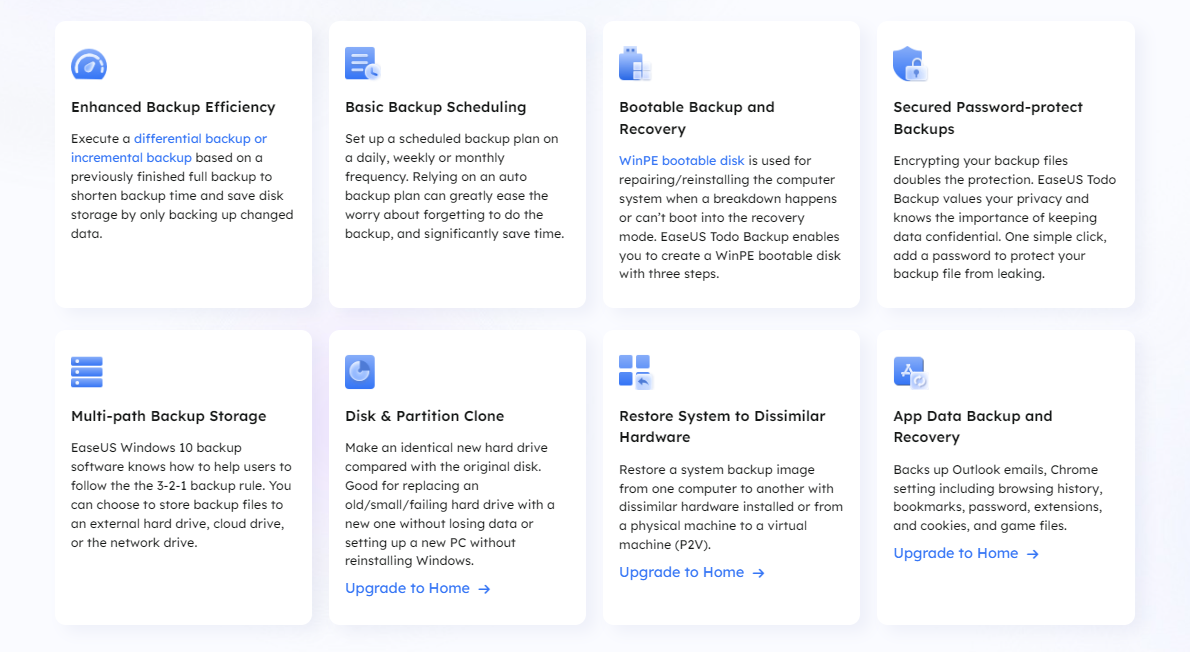The height and width of the screenshot is (652, 1190).
Task: Click the Multi-path Backup Storage heading
Action: pos(168,416)
